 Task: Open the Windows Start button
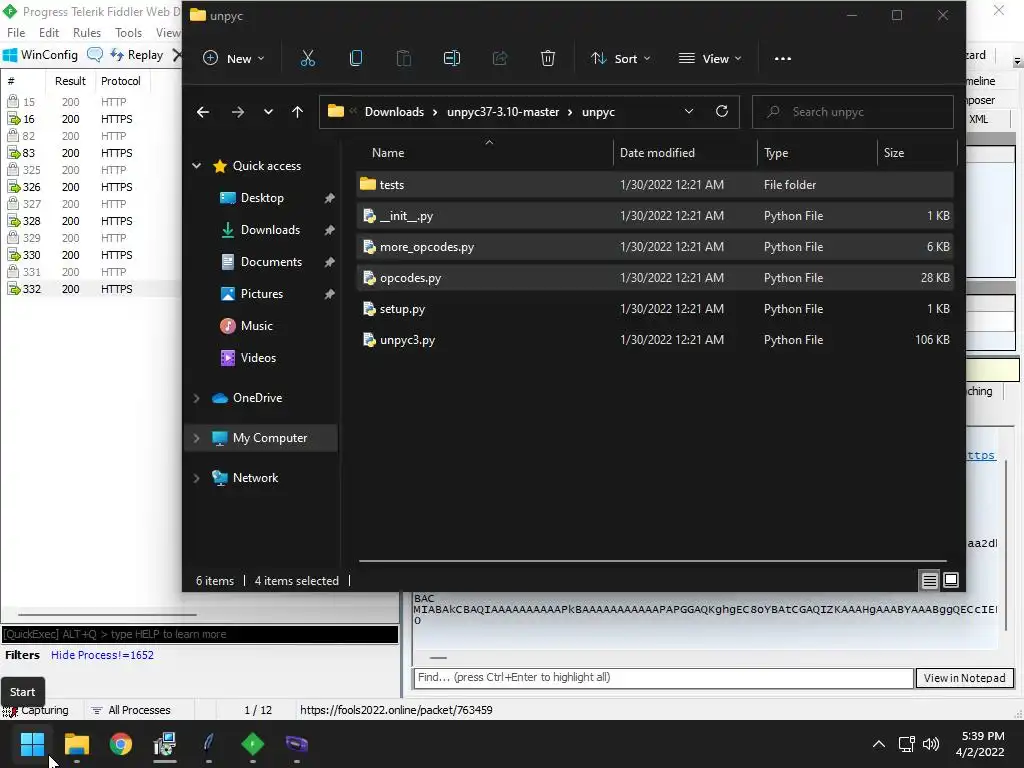click(32, 744)
